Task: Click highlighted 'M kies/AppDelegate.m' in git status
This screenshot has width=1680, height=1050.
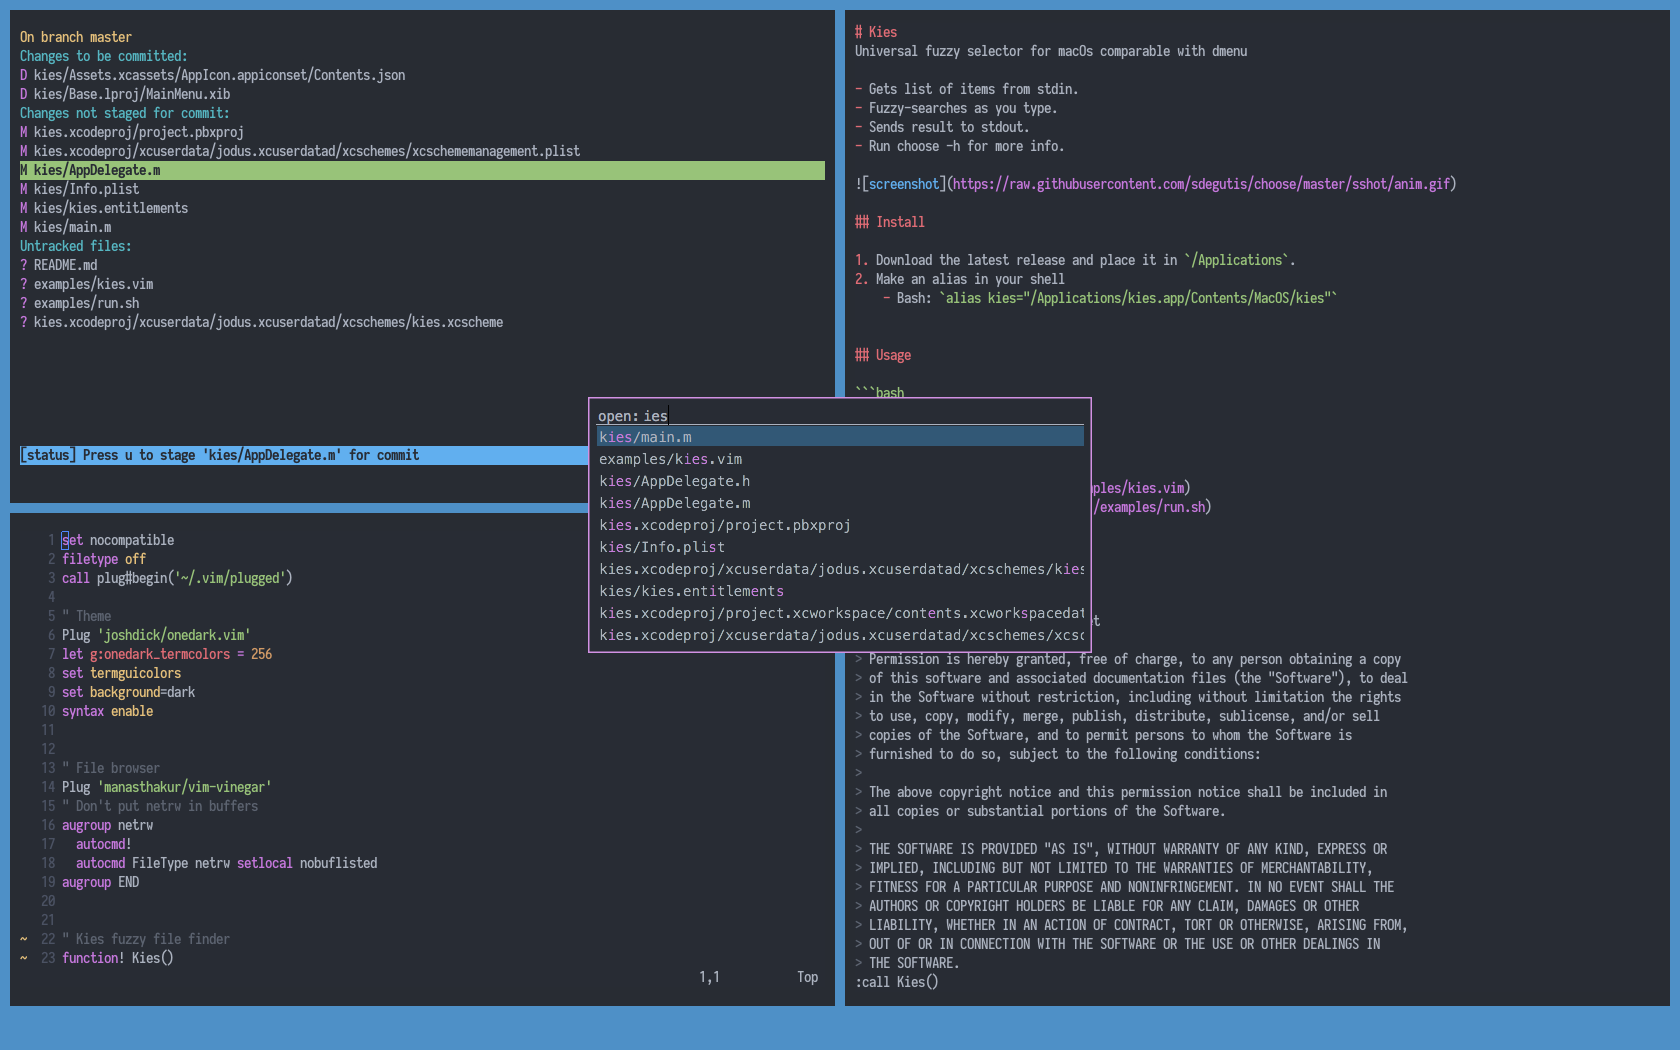Action: 422,170
